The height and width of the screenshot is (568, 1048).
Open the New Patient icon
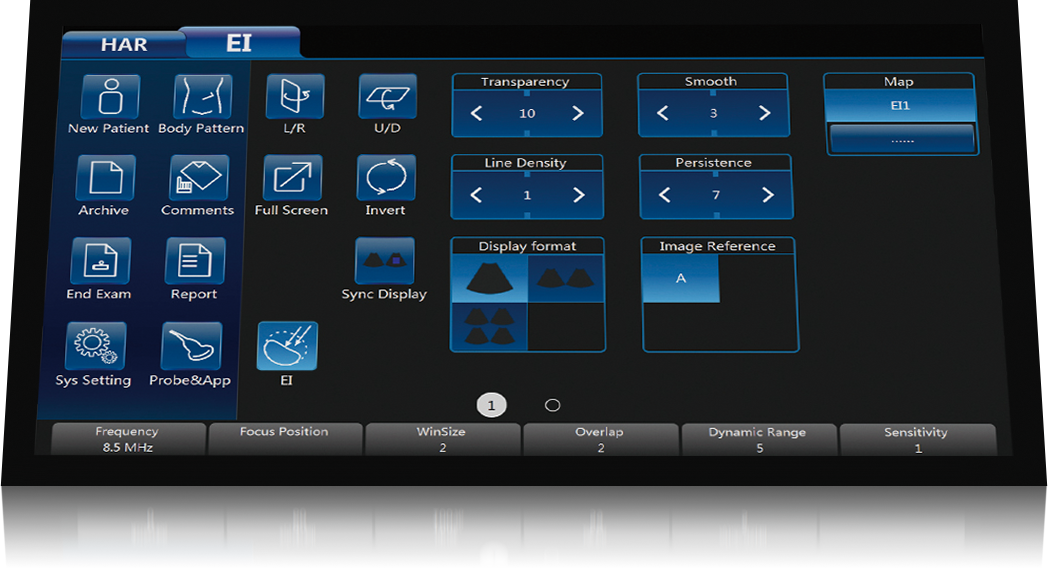tap(108, 98)
